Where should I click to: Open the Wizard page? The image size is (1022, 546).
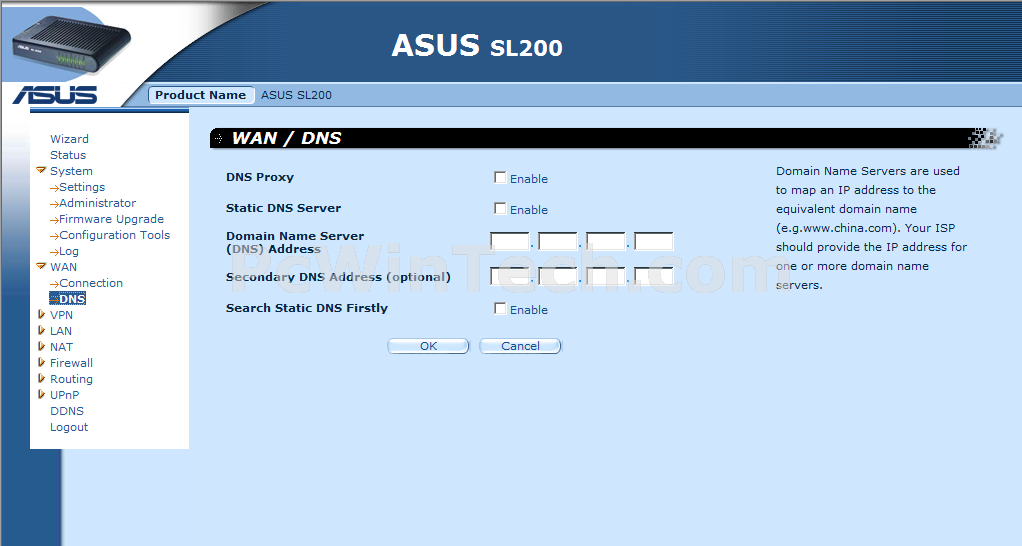tap(69, 139)
